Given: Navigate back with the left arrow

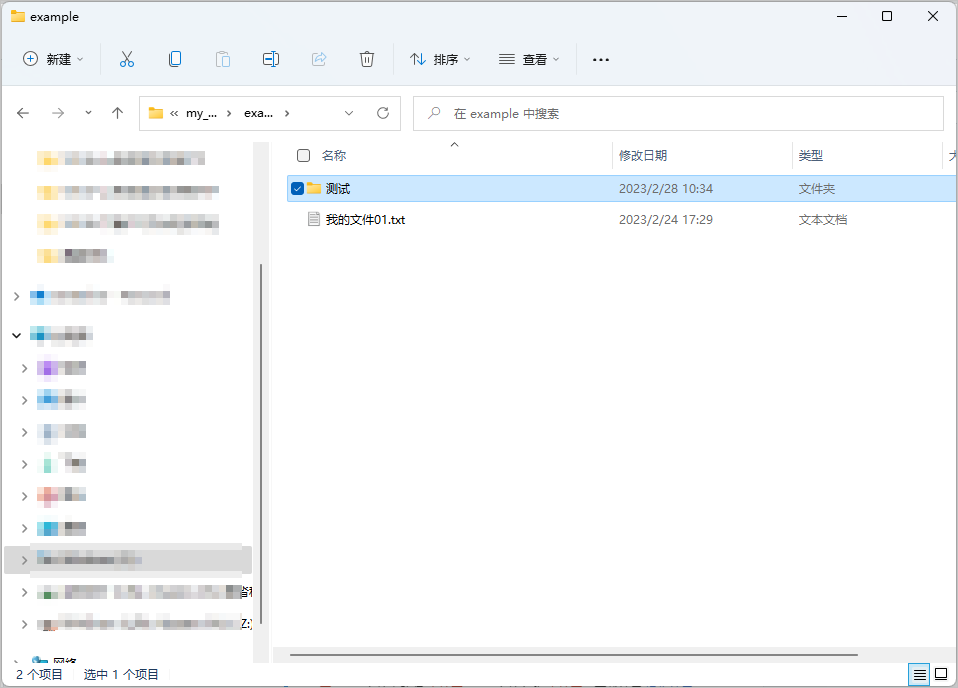Looking at the screenshot, I should 24,114.
